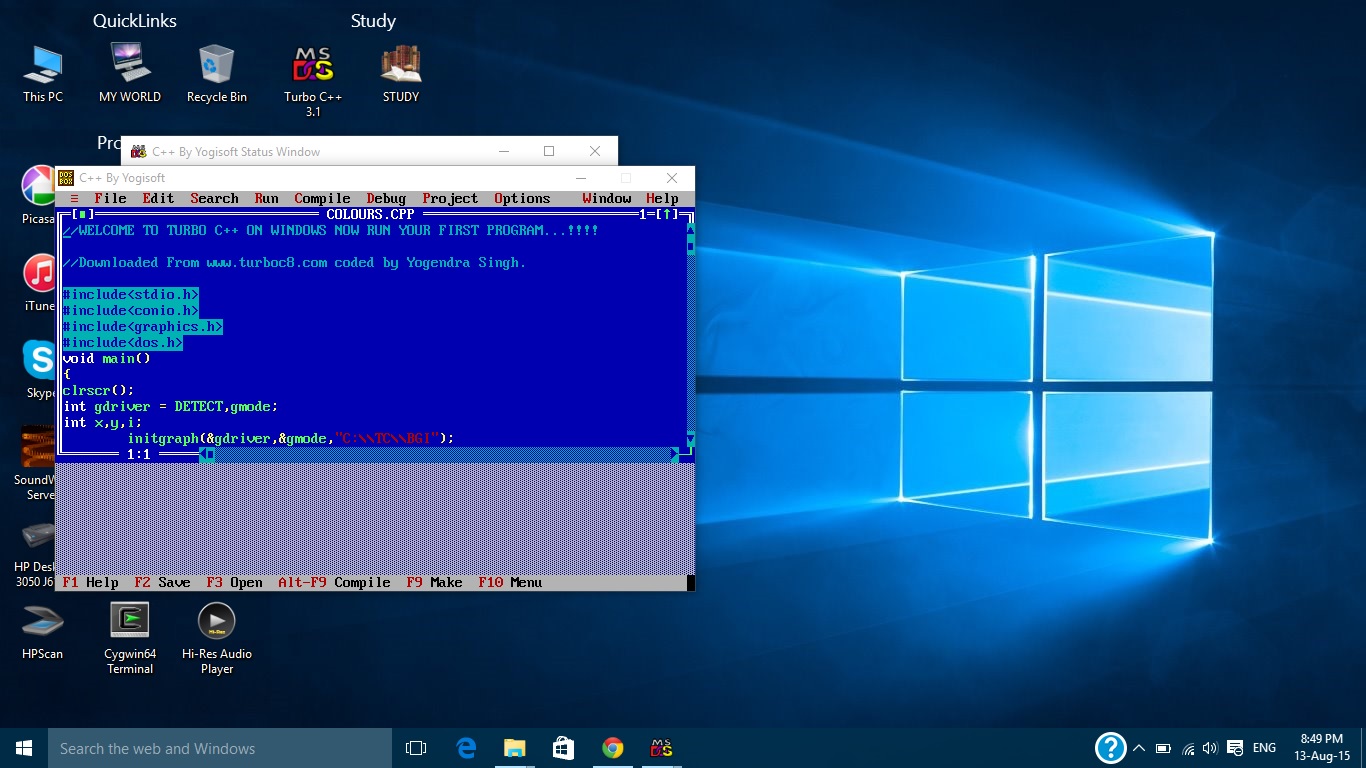Image resolution: width=1366 pixels, height=768 pixels.
Task: Click F1 Help in status bar
Action: 90,582
